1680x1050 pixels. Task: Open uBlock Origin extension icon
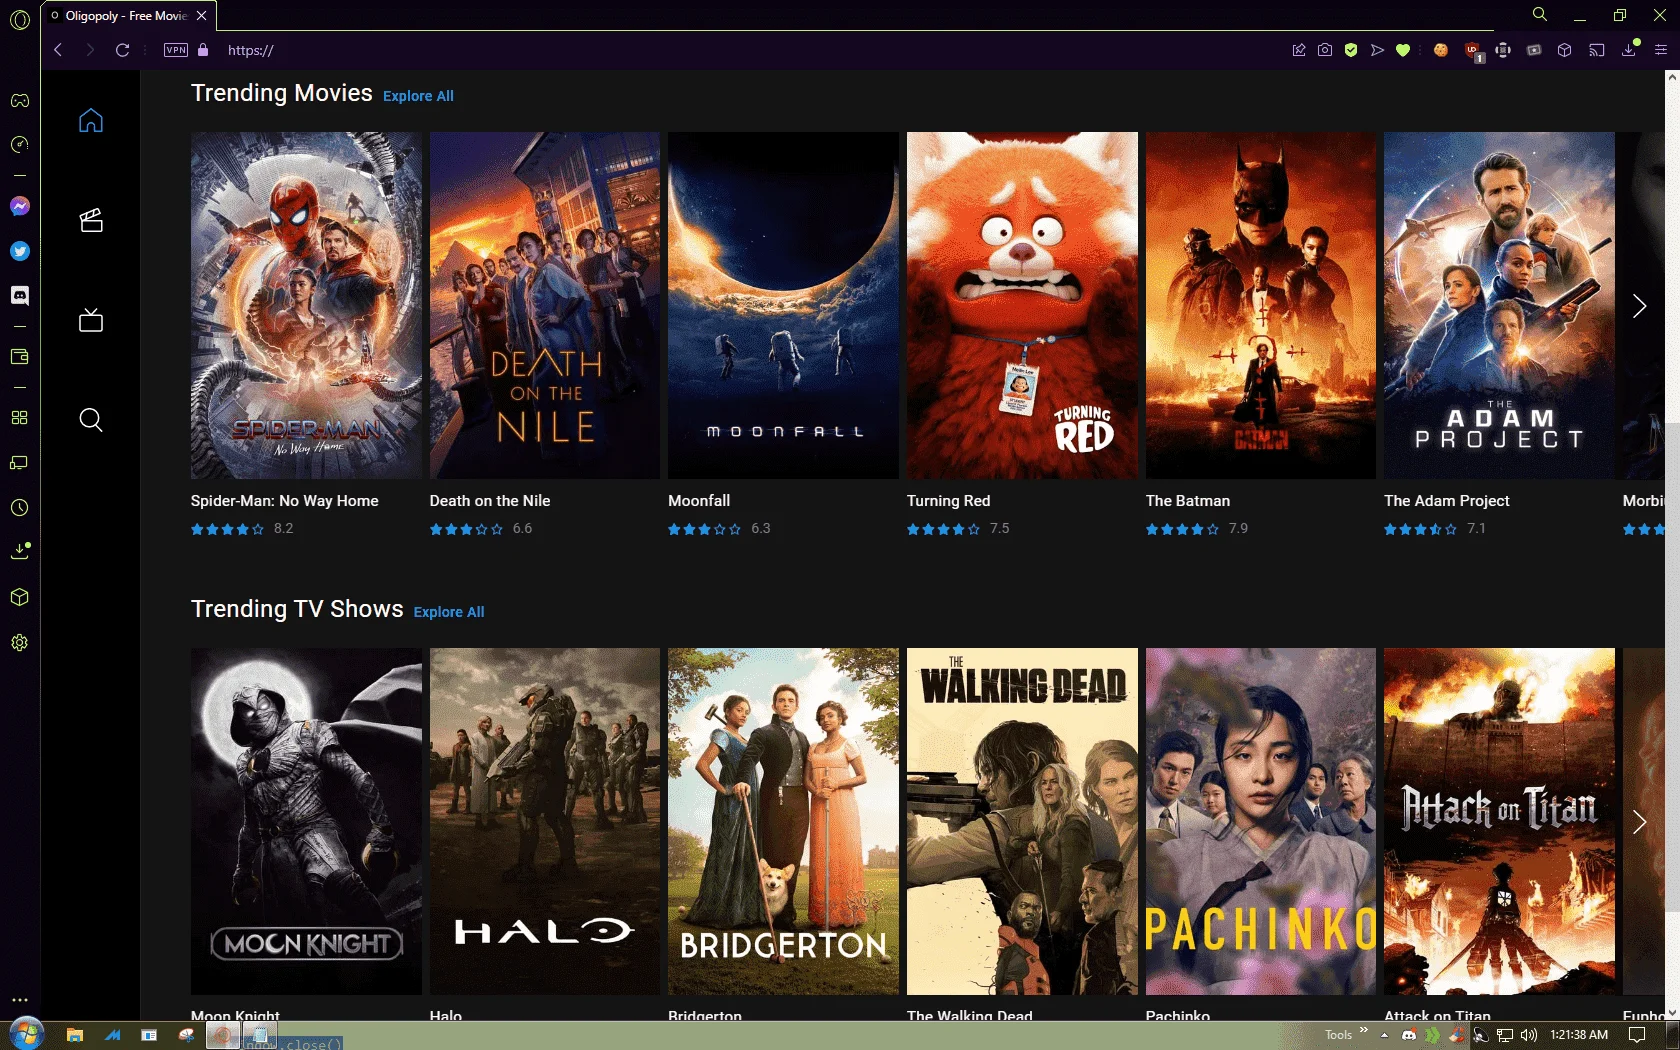(1472, 51)
